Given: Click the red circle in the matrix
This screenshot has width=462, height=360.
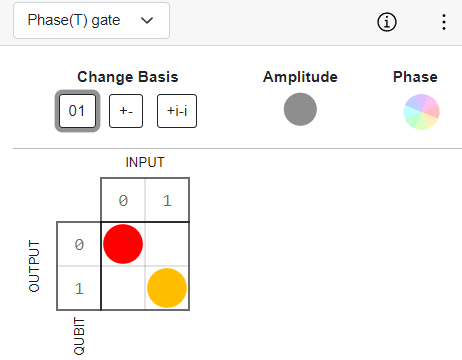Looking at the screenshot, I should (123, 244).
